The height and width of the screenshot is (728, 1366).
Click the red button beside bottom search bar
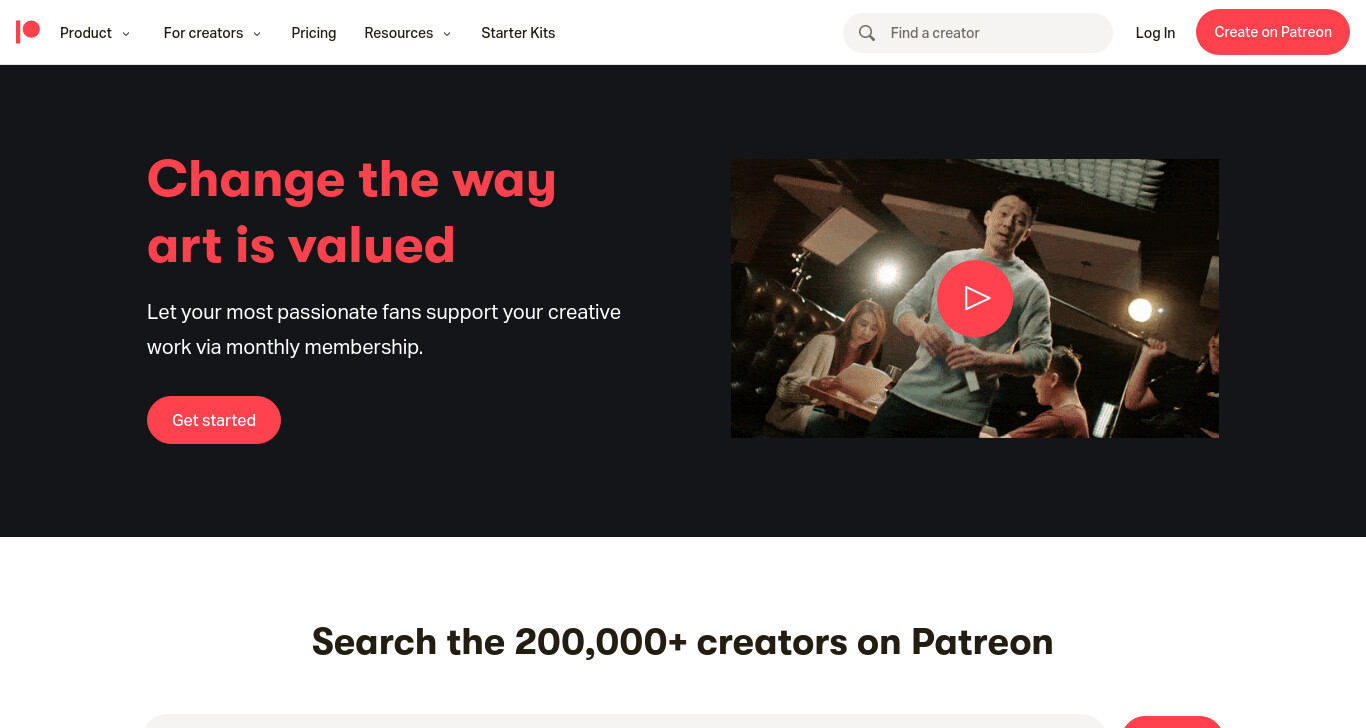tap(1172, 722)
